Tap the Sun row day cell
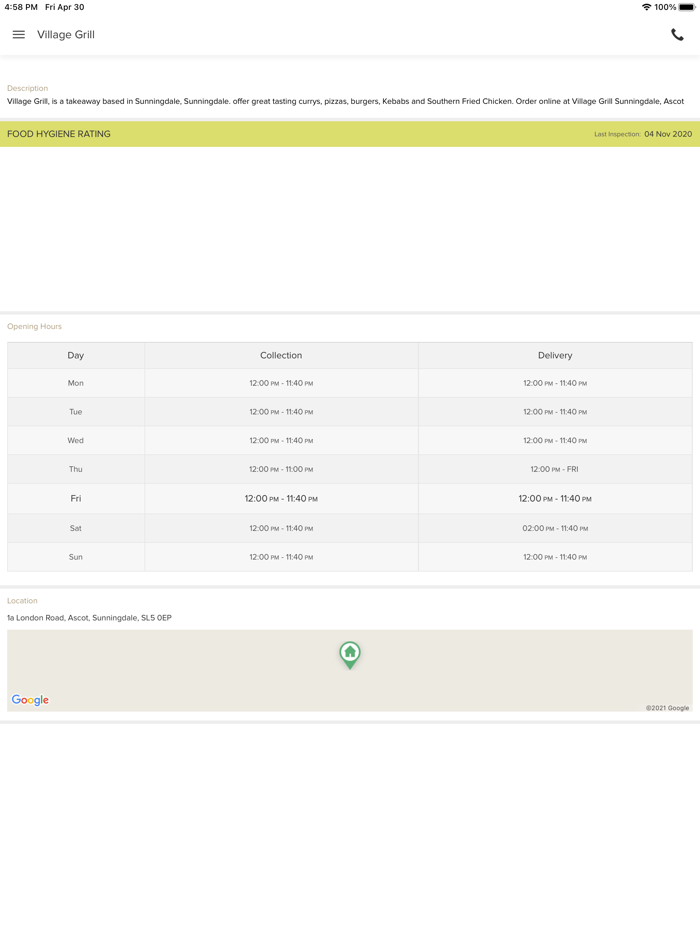The width and height of the screenshot is (700, 934). click(76, 557)
